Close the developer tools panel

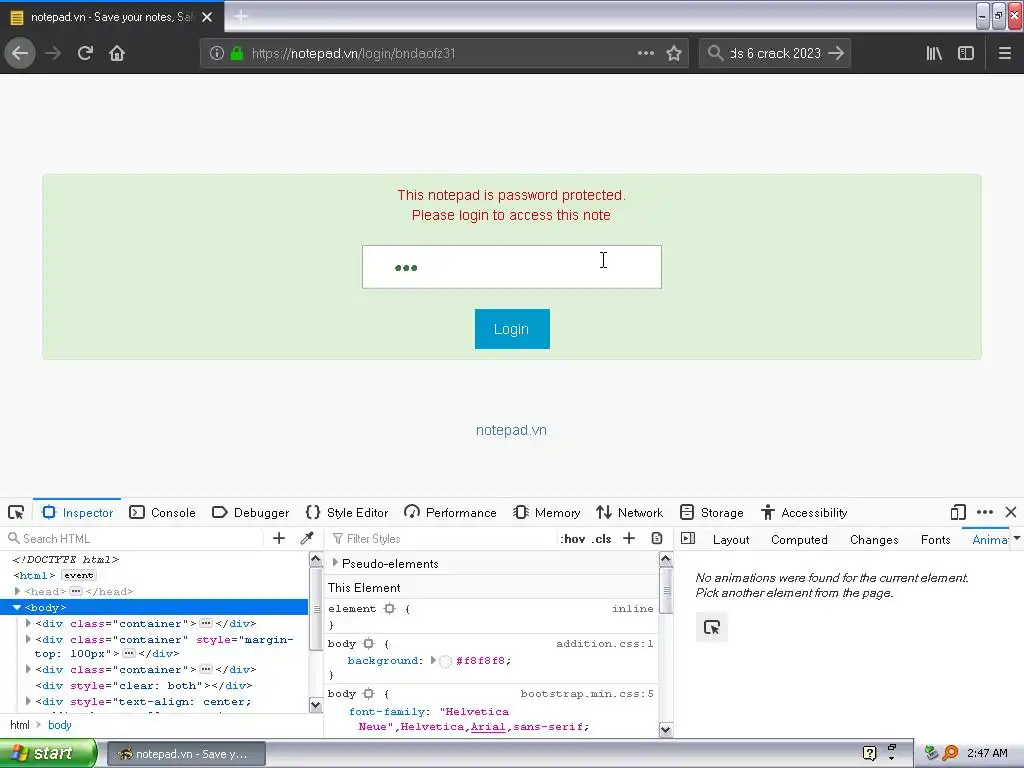[1011, 513]
